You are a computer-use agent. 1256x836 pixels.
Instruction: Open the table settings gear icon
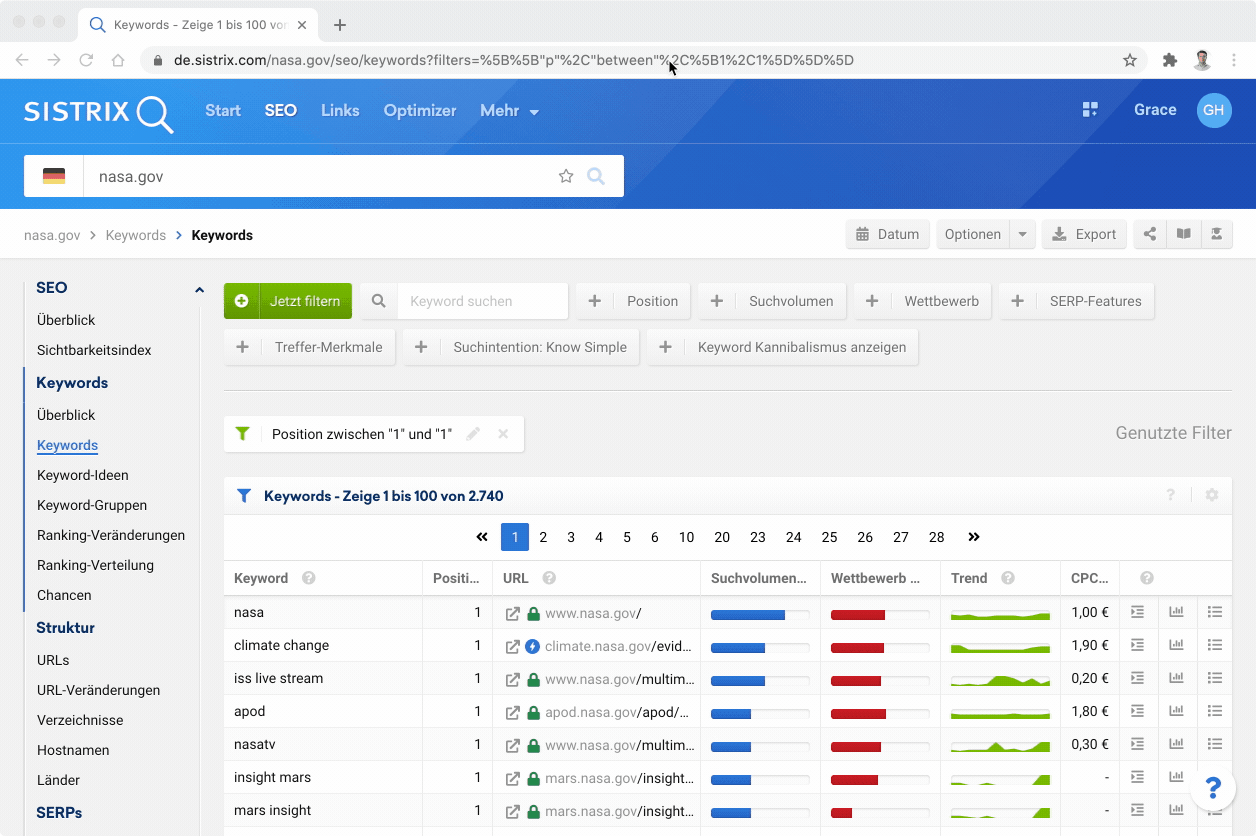[1212, 495]
